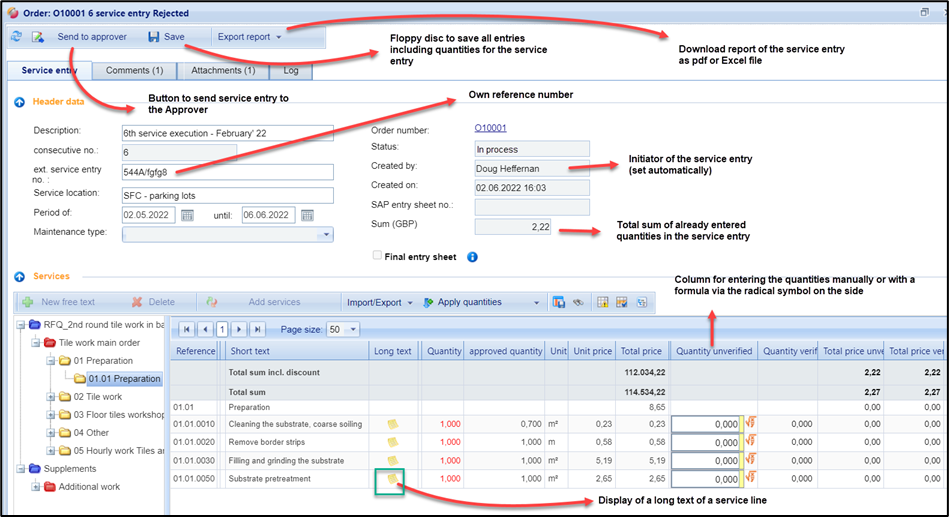
Task: Open long text note for Substrate pretreatment
Action: (x=390, y=479)
